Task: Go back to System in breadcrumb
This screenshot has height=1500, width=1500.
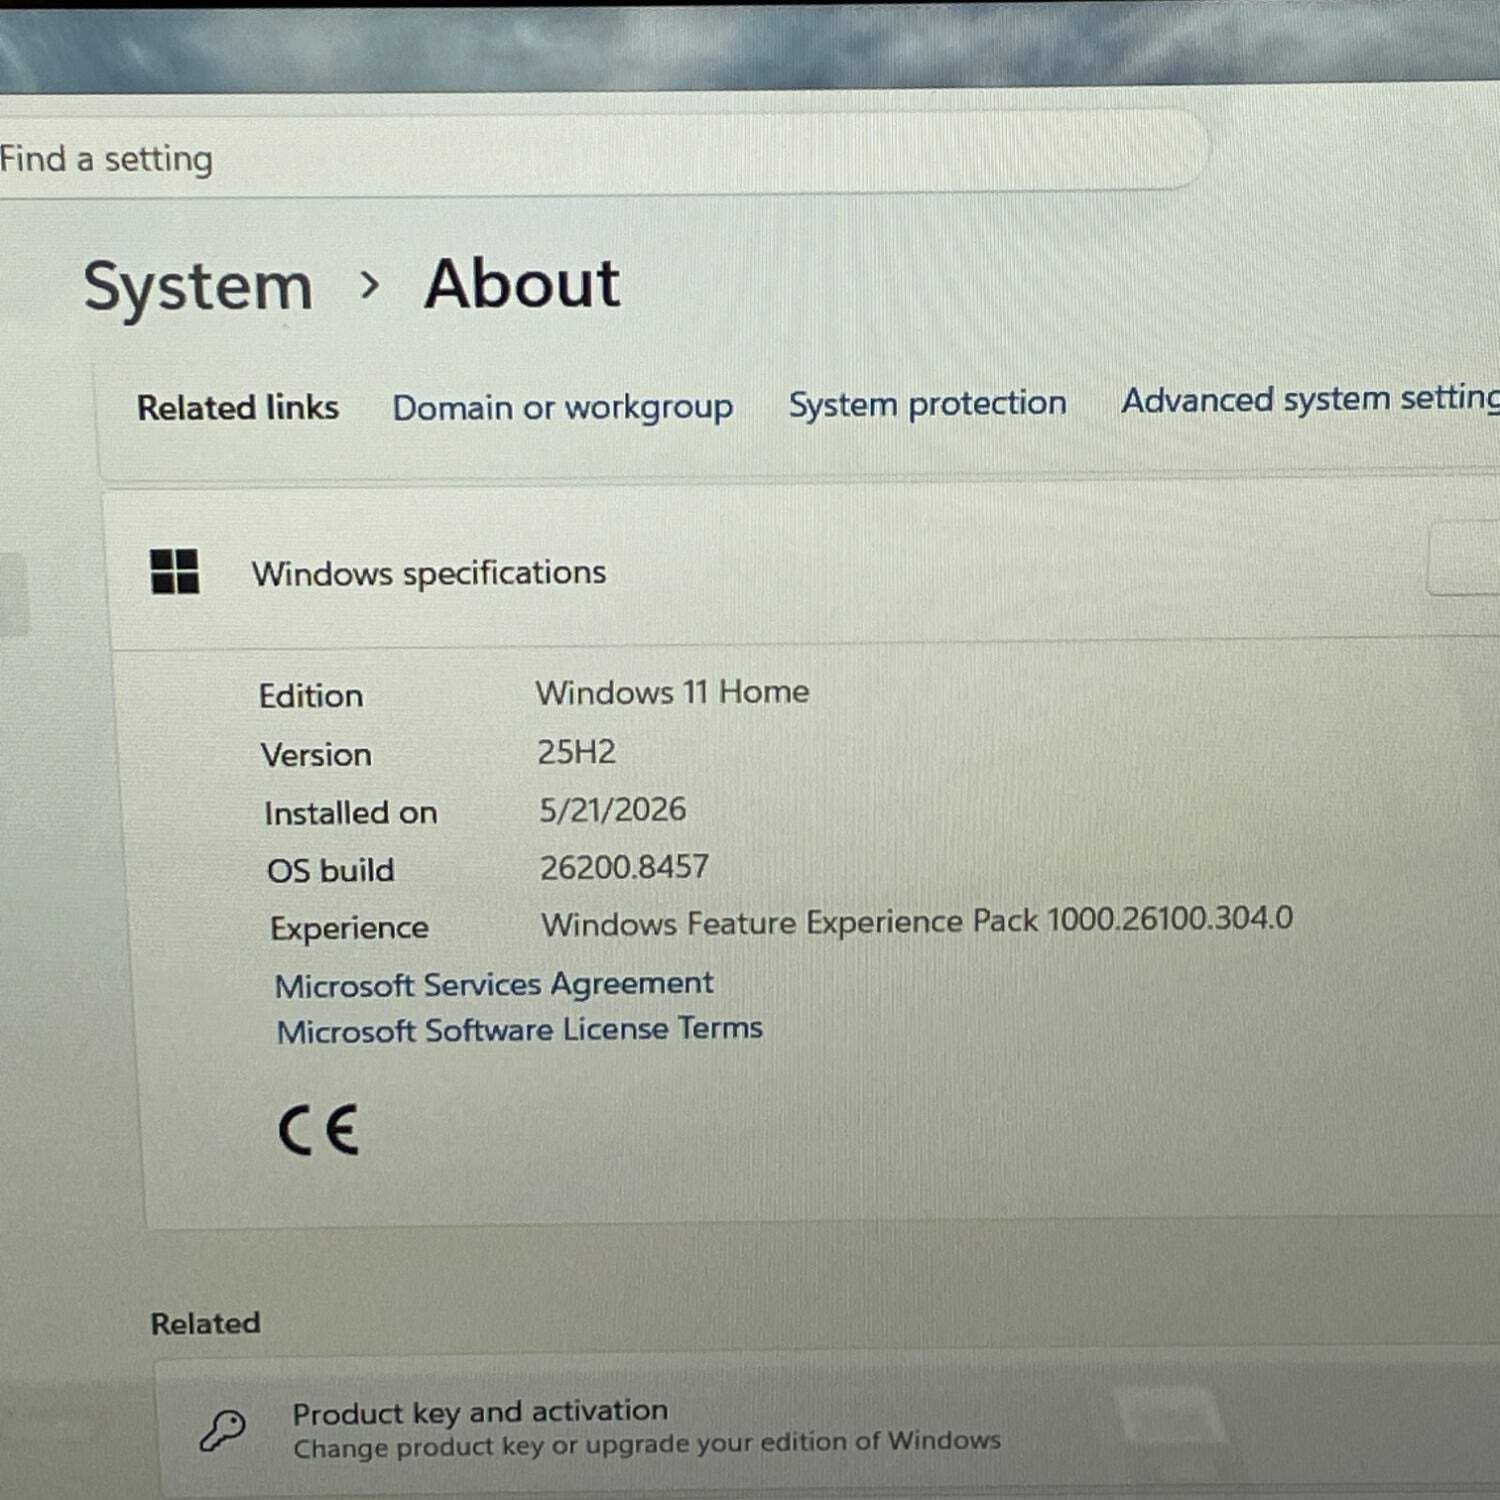Action: (198, 287)
